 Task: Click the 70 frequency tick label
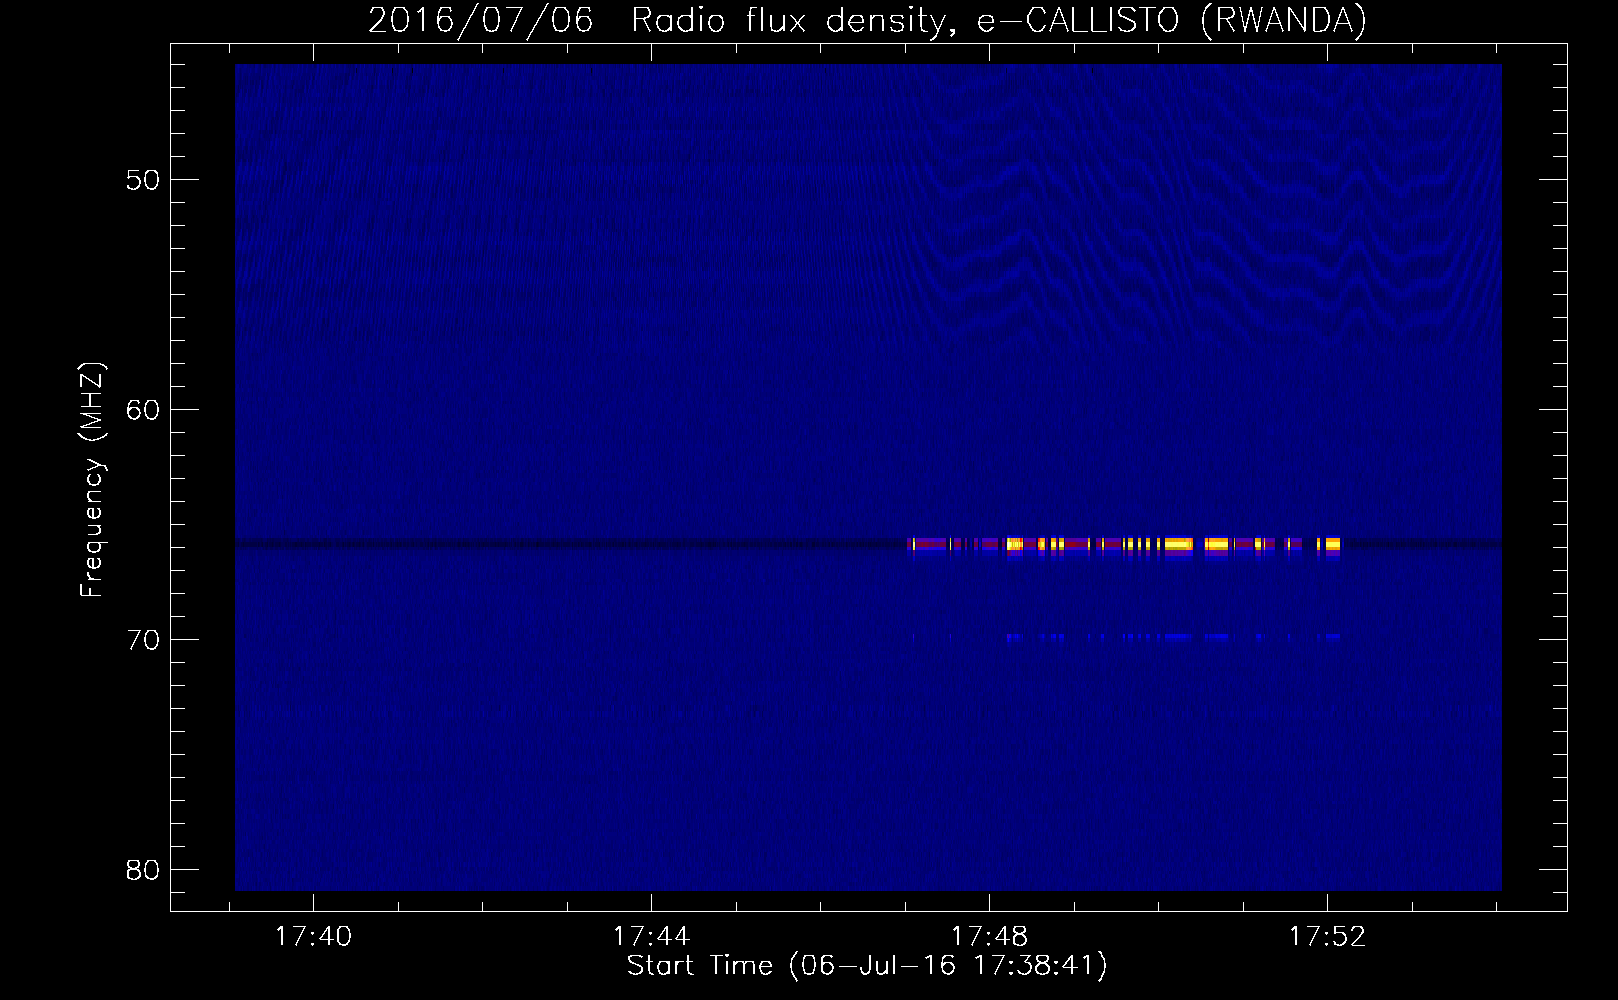click(x=143, y=640)
